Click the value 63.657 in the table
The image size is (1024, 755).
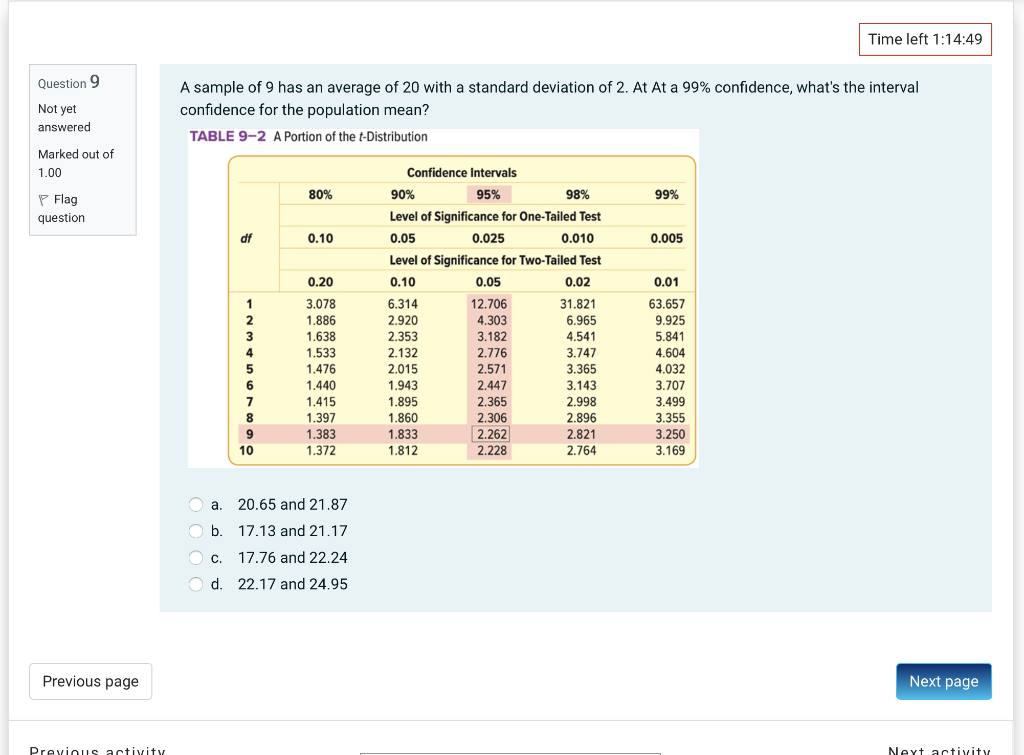[x=666, y=304]
